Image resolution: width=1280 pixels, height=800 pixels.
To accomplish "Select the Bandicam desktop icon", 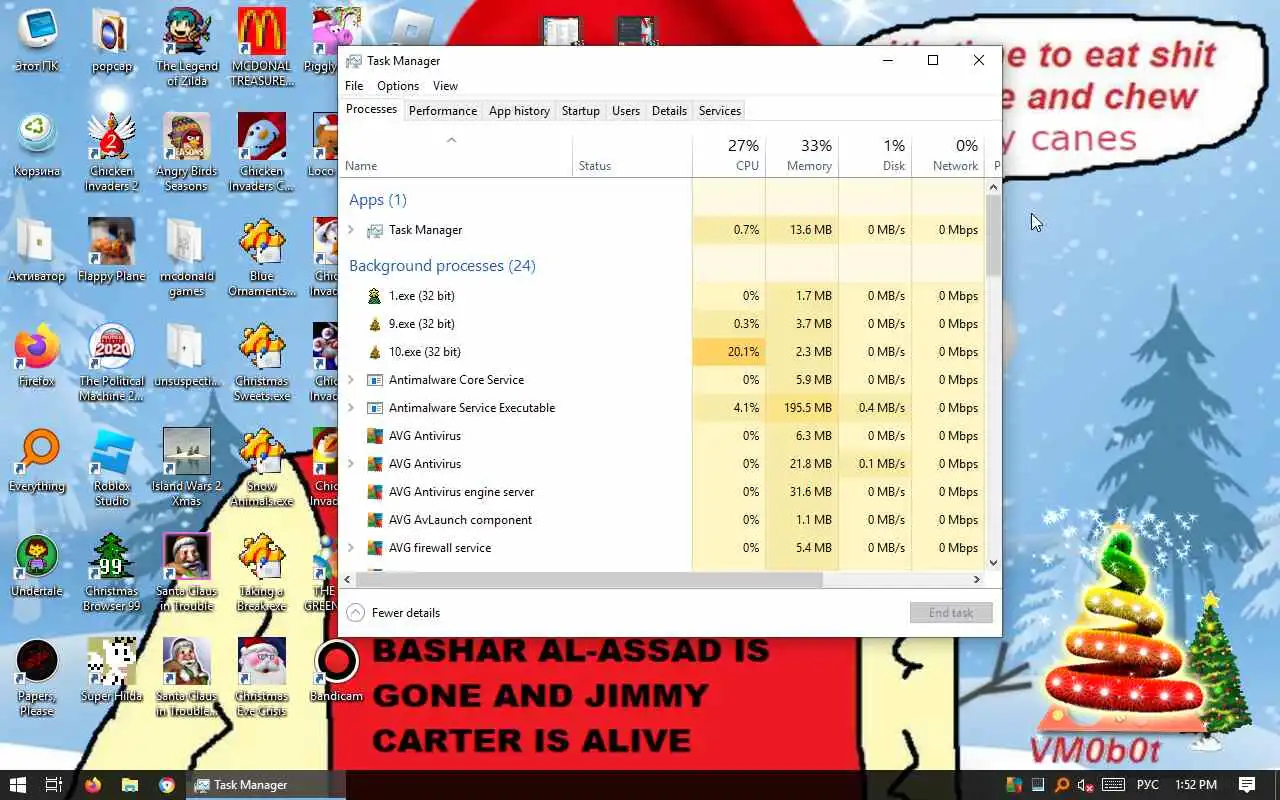I will (336, 671).
